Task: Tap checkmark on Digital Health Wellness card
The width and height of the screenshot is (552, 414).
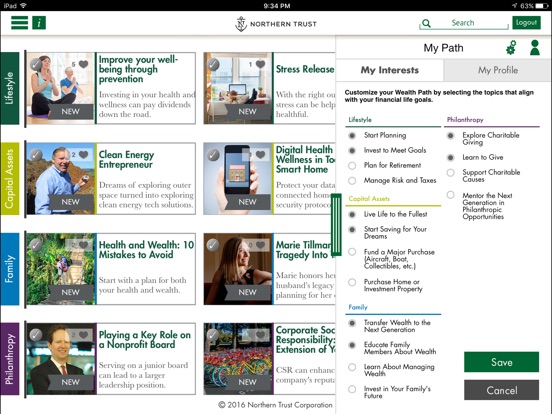Action: 213,155
